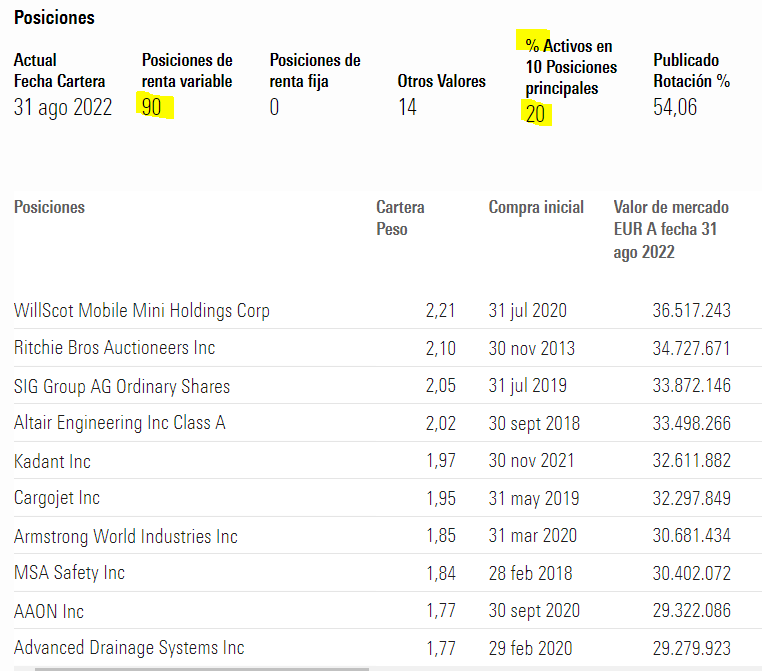Image resolution: width=762 pixels, height=671 pixels.
Task: Click the Valor de mercado column header
Action: pyautogui.click(x=671, y=229)
